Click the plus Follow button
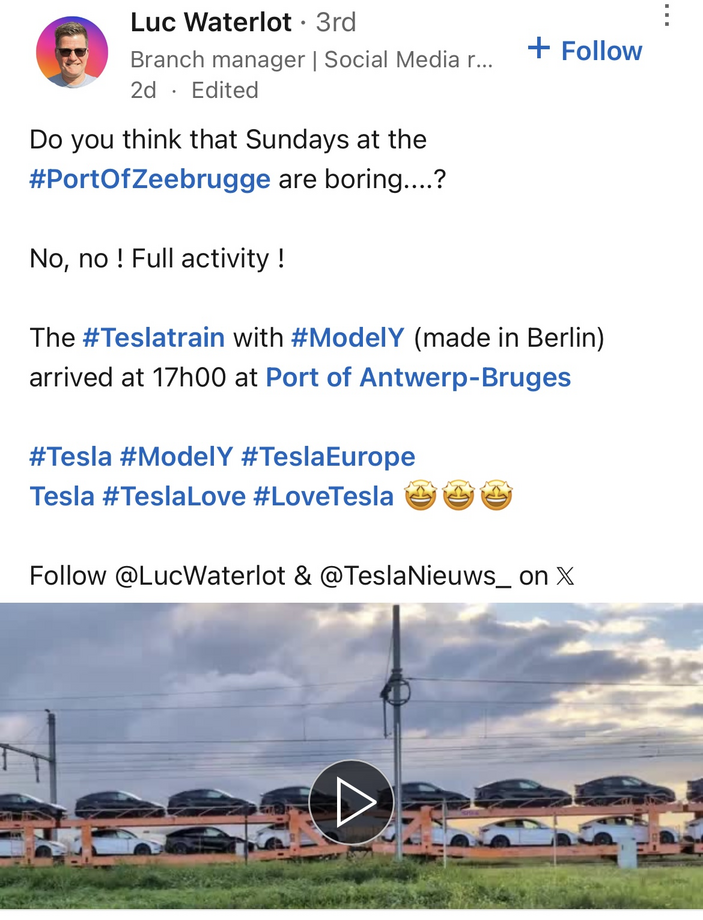The image size is (703, 920). click(585, 50)
